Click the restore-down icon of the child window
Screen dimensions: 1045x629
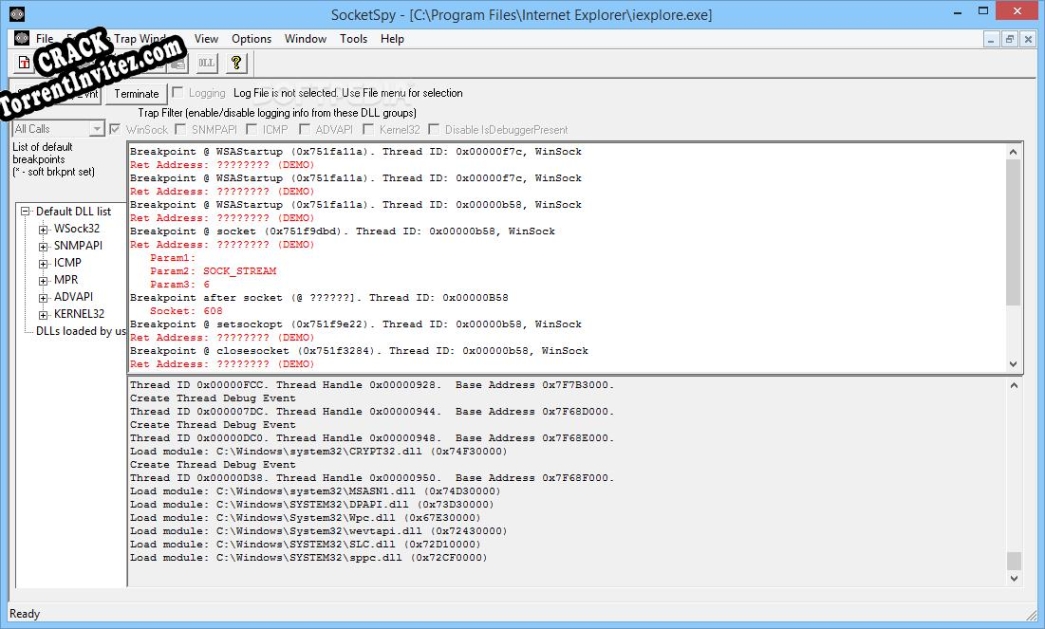tap(1009, 39)
